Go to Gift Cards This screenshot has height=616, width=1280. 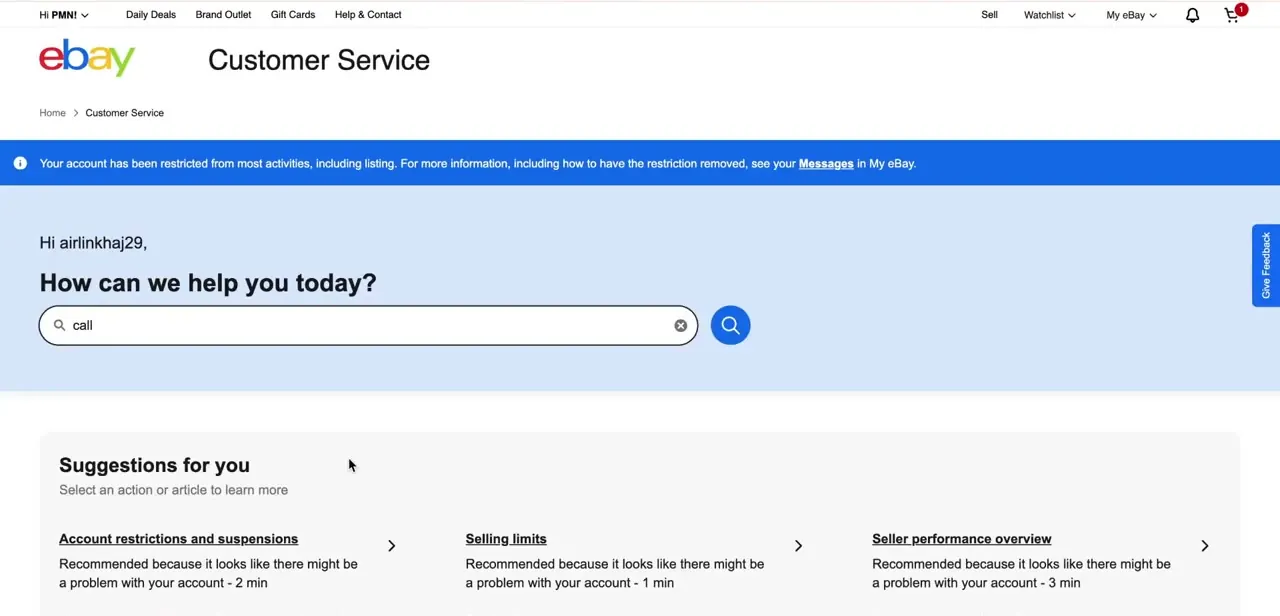(293, 15)
